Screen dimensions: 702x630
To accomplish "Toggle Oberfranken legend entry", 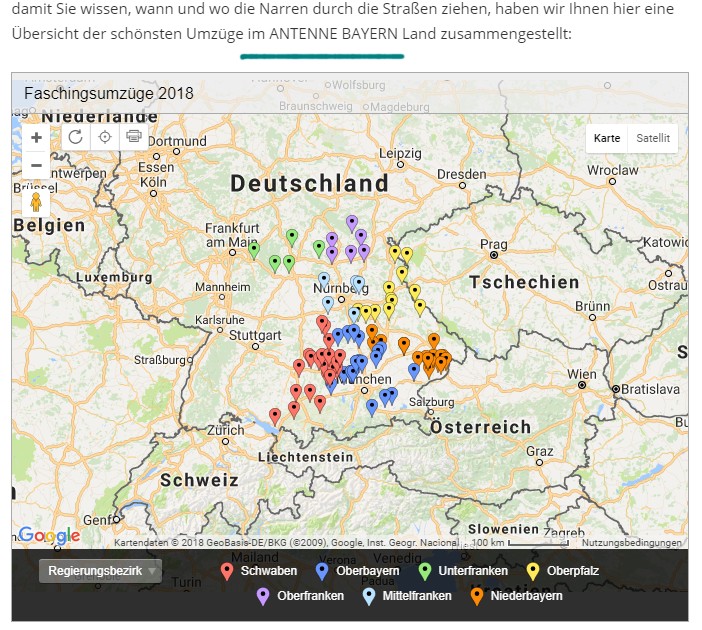I will [300, 596].
